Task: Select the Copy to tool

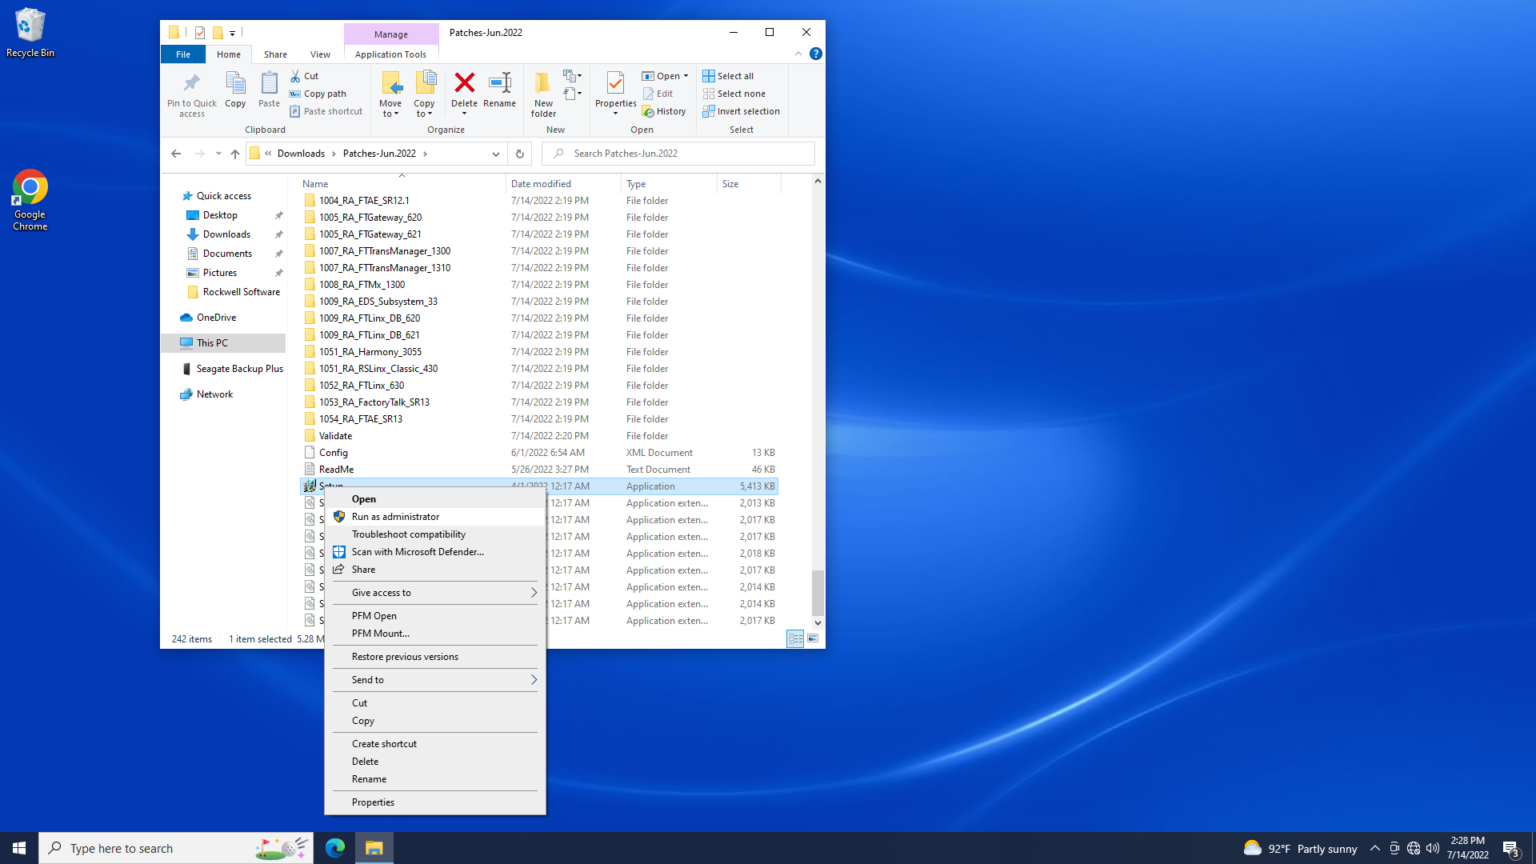Action: click(424, 94)
